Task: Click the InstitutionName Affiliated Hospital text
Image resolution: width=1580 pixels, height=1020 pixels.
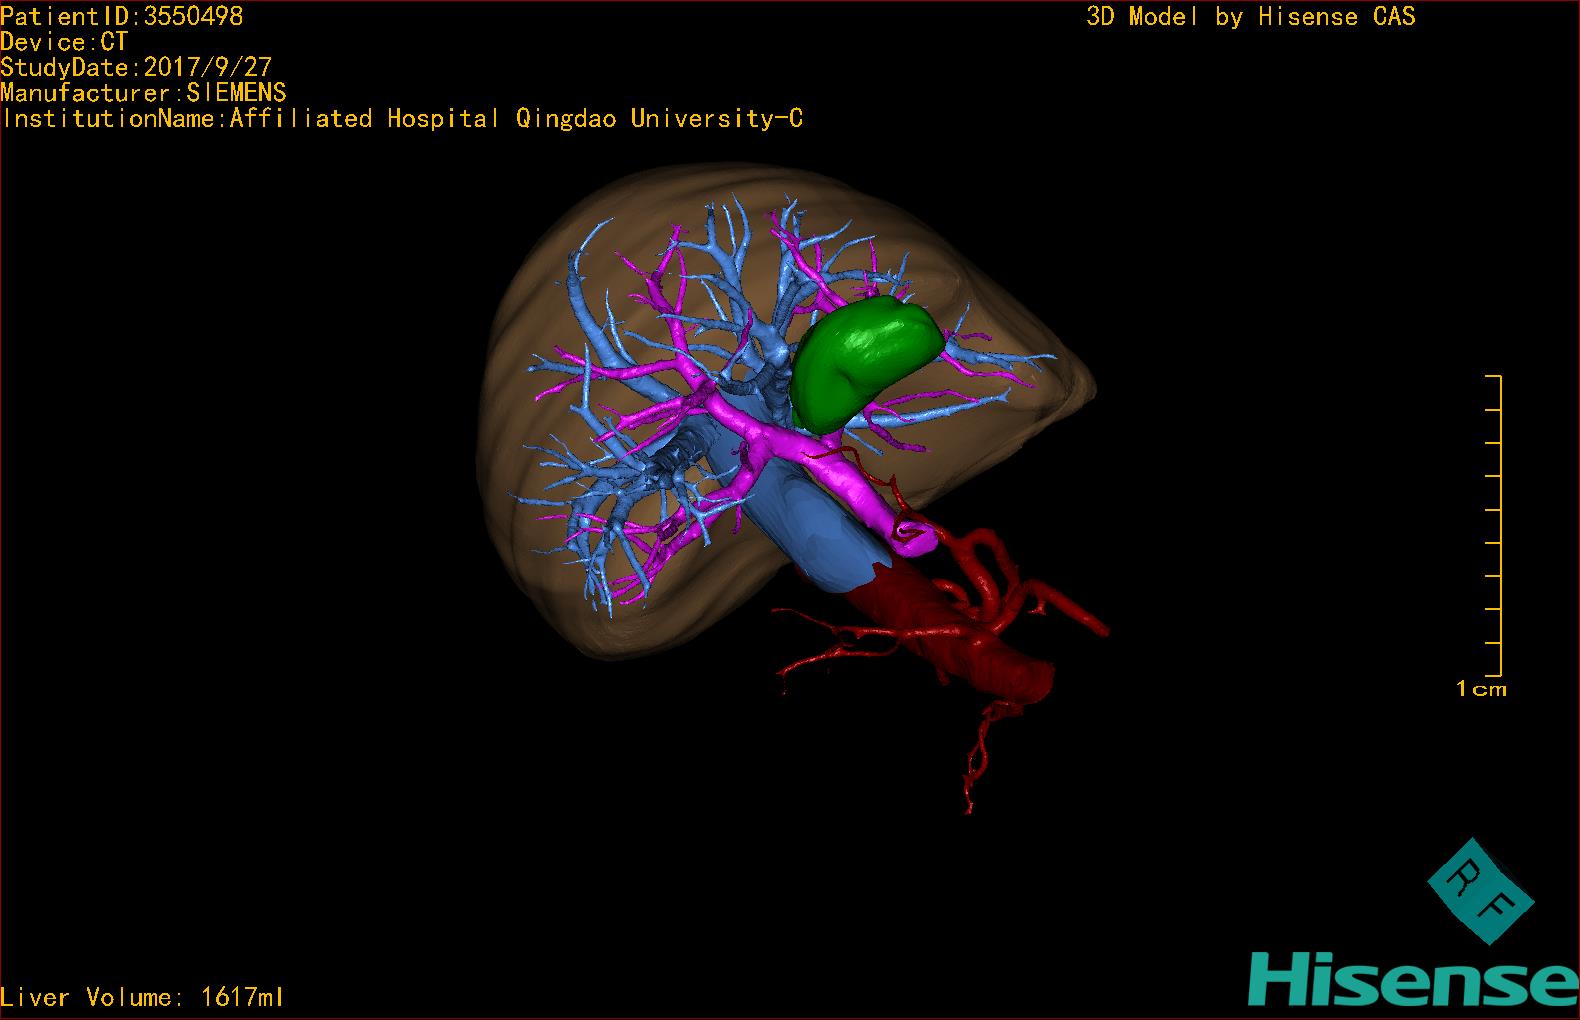Action: point(402,119)
